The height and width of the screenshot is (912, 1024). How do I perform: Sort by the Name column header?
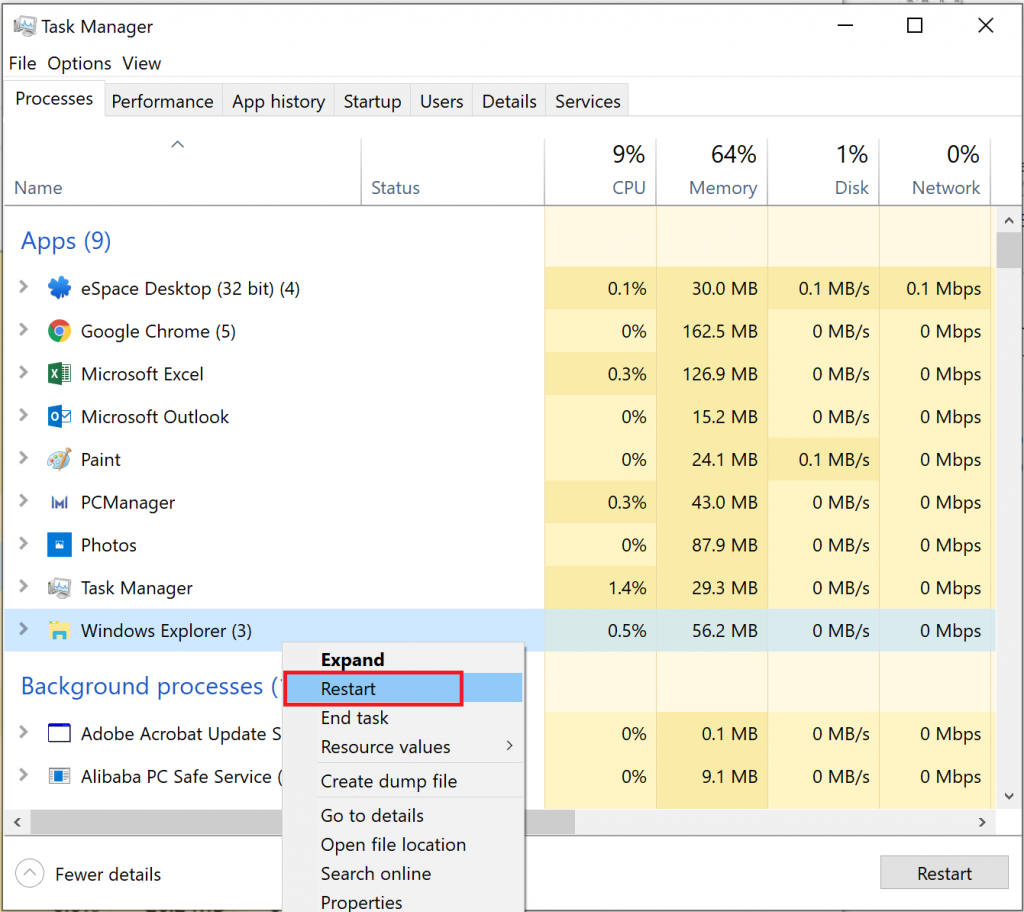click(x=183, y=171)
